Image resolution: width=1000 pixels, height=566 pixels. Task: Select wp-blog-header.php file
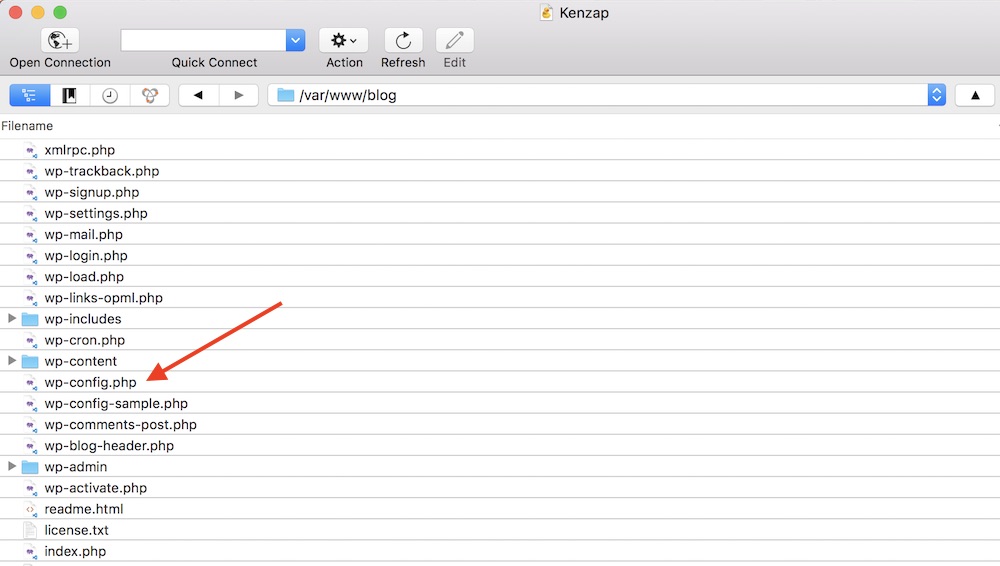click(x=109, y=445)
